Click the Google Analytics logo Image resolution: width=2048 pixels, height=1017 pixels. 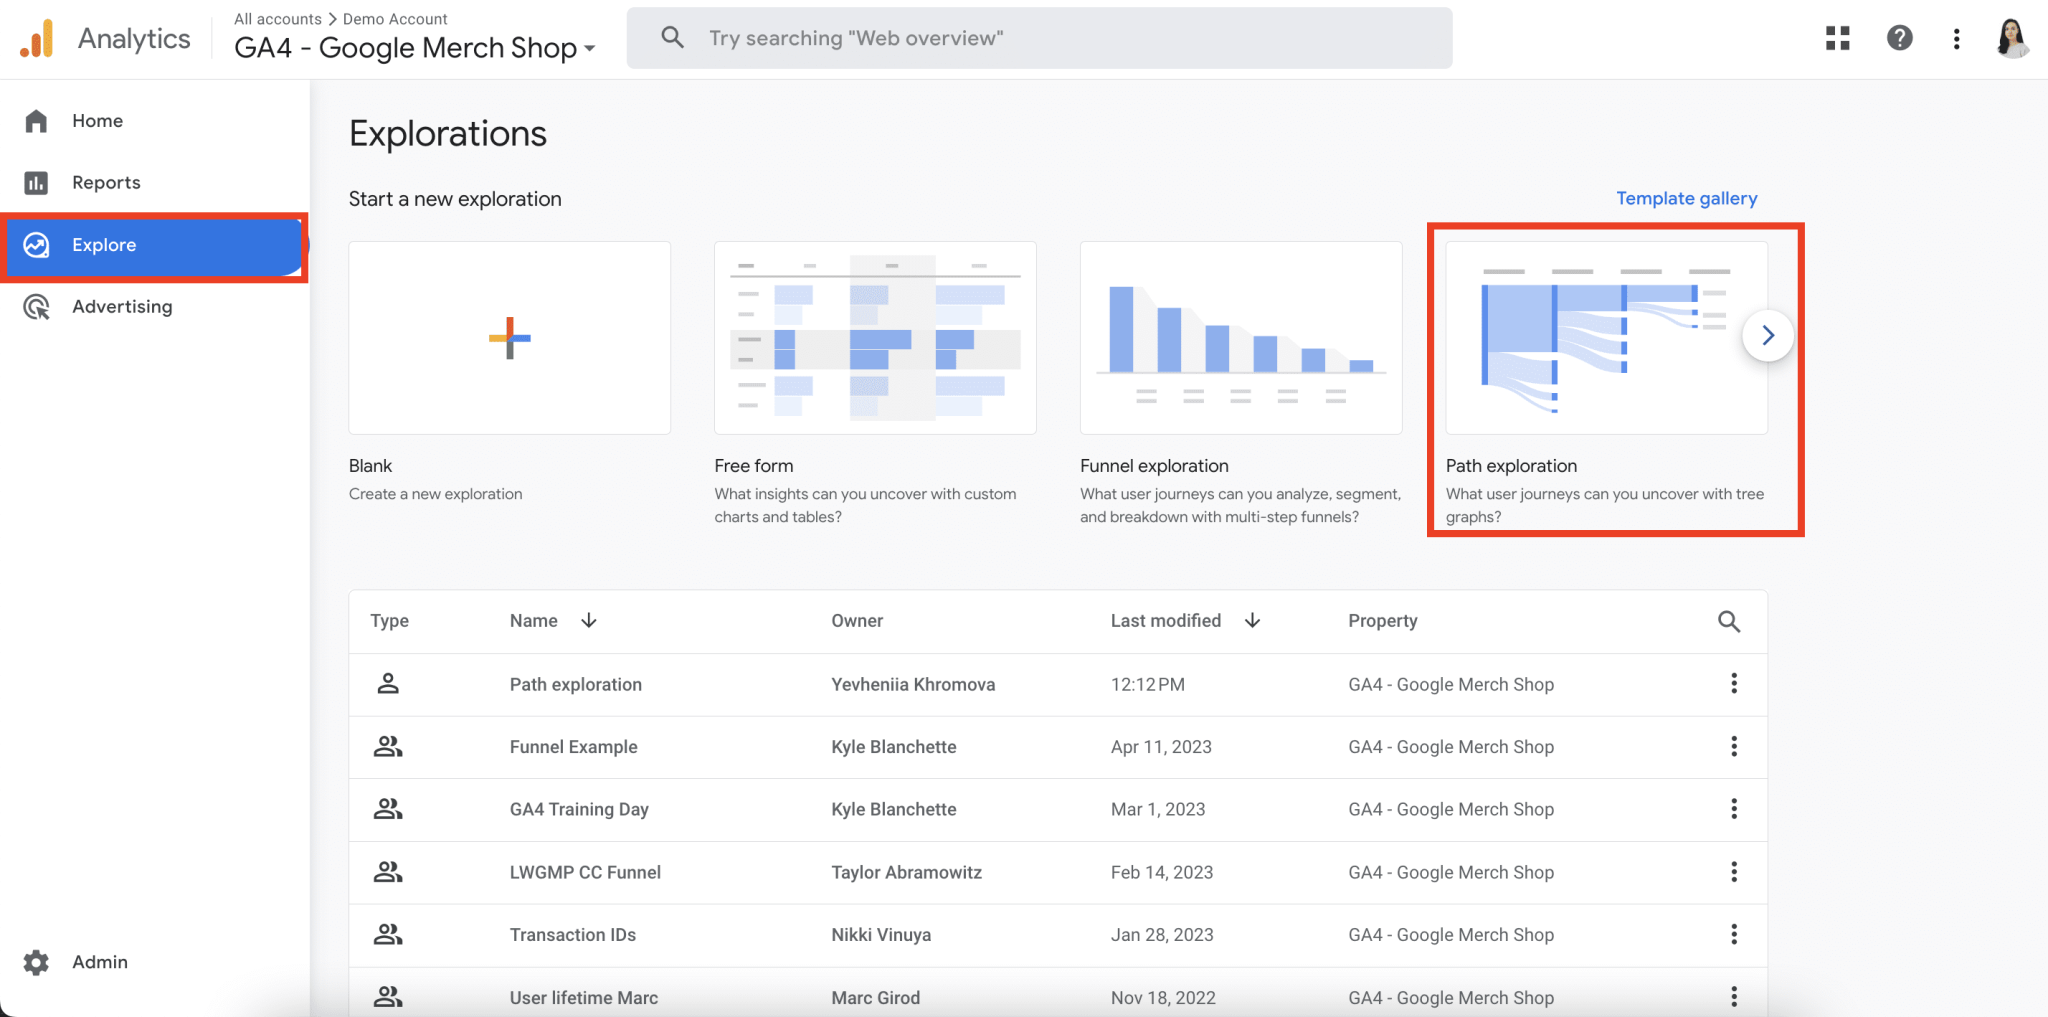pyautogui.click(x=38, y=38)
